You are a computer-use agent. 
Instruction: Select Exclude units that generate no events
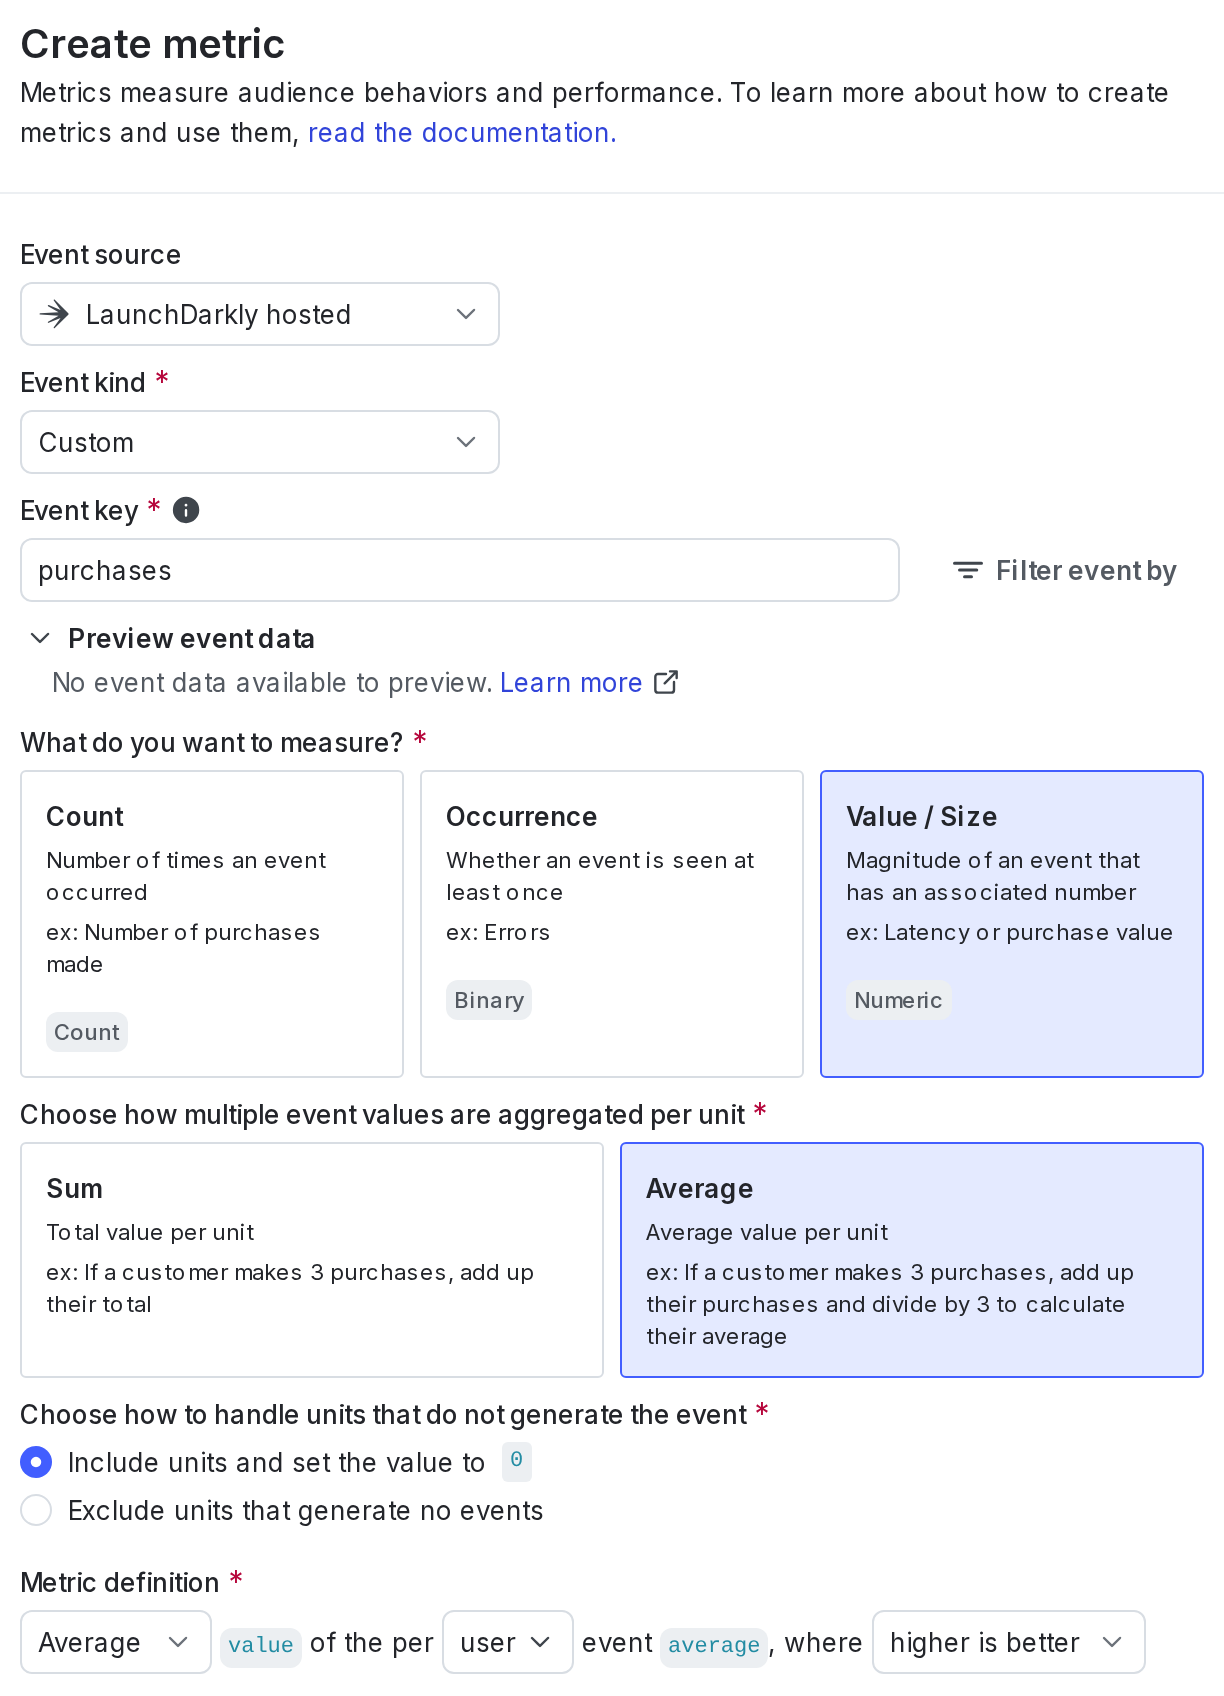click(x=36, y=1510)
